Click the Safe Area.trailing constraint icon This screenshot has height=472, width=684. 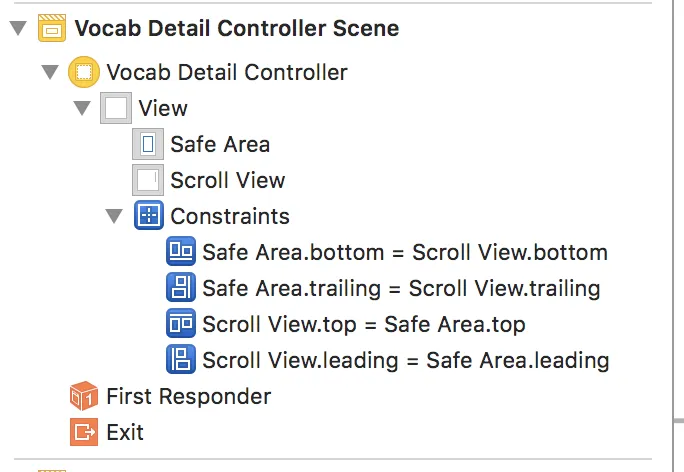point(180,289)
